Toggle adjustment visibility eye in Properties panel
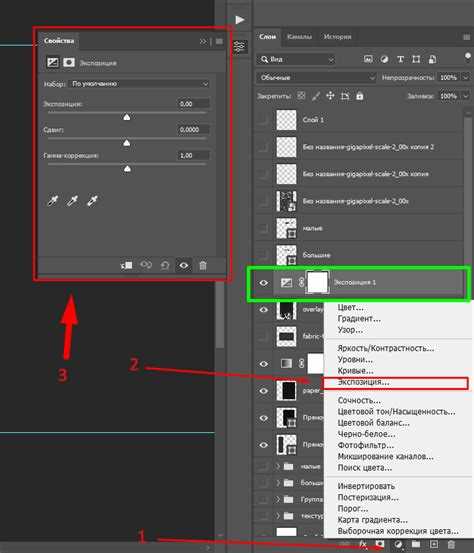The width and height of the screenshot is (474, 553). click(x=184, y=265)
